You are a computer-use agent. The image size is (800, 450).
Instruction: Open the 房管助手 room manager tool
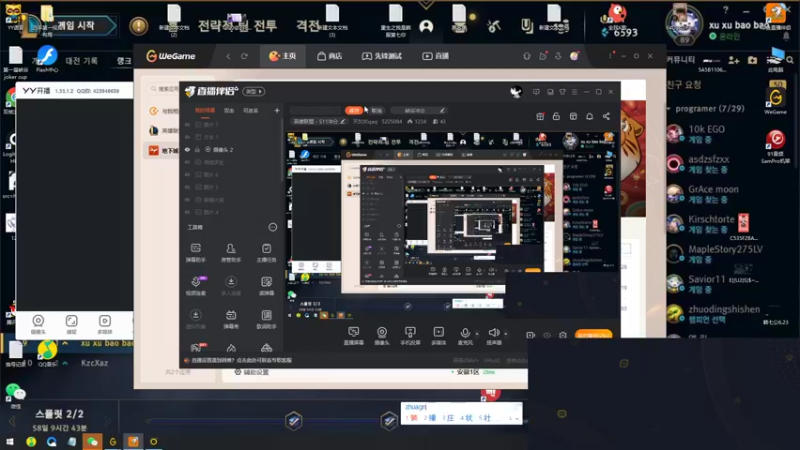(231, 253)
